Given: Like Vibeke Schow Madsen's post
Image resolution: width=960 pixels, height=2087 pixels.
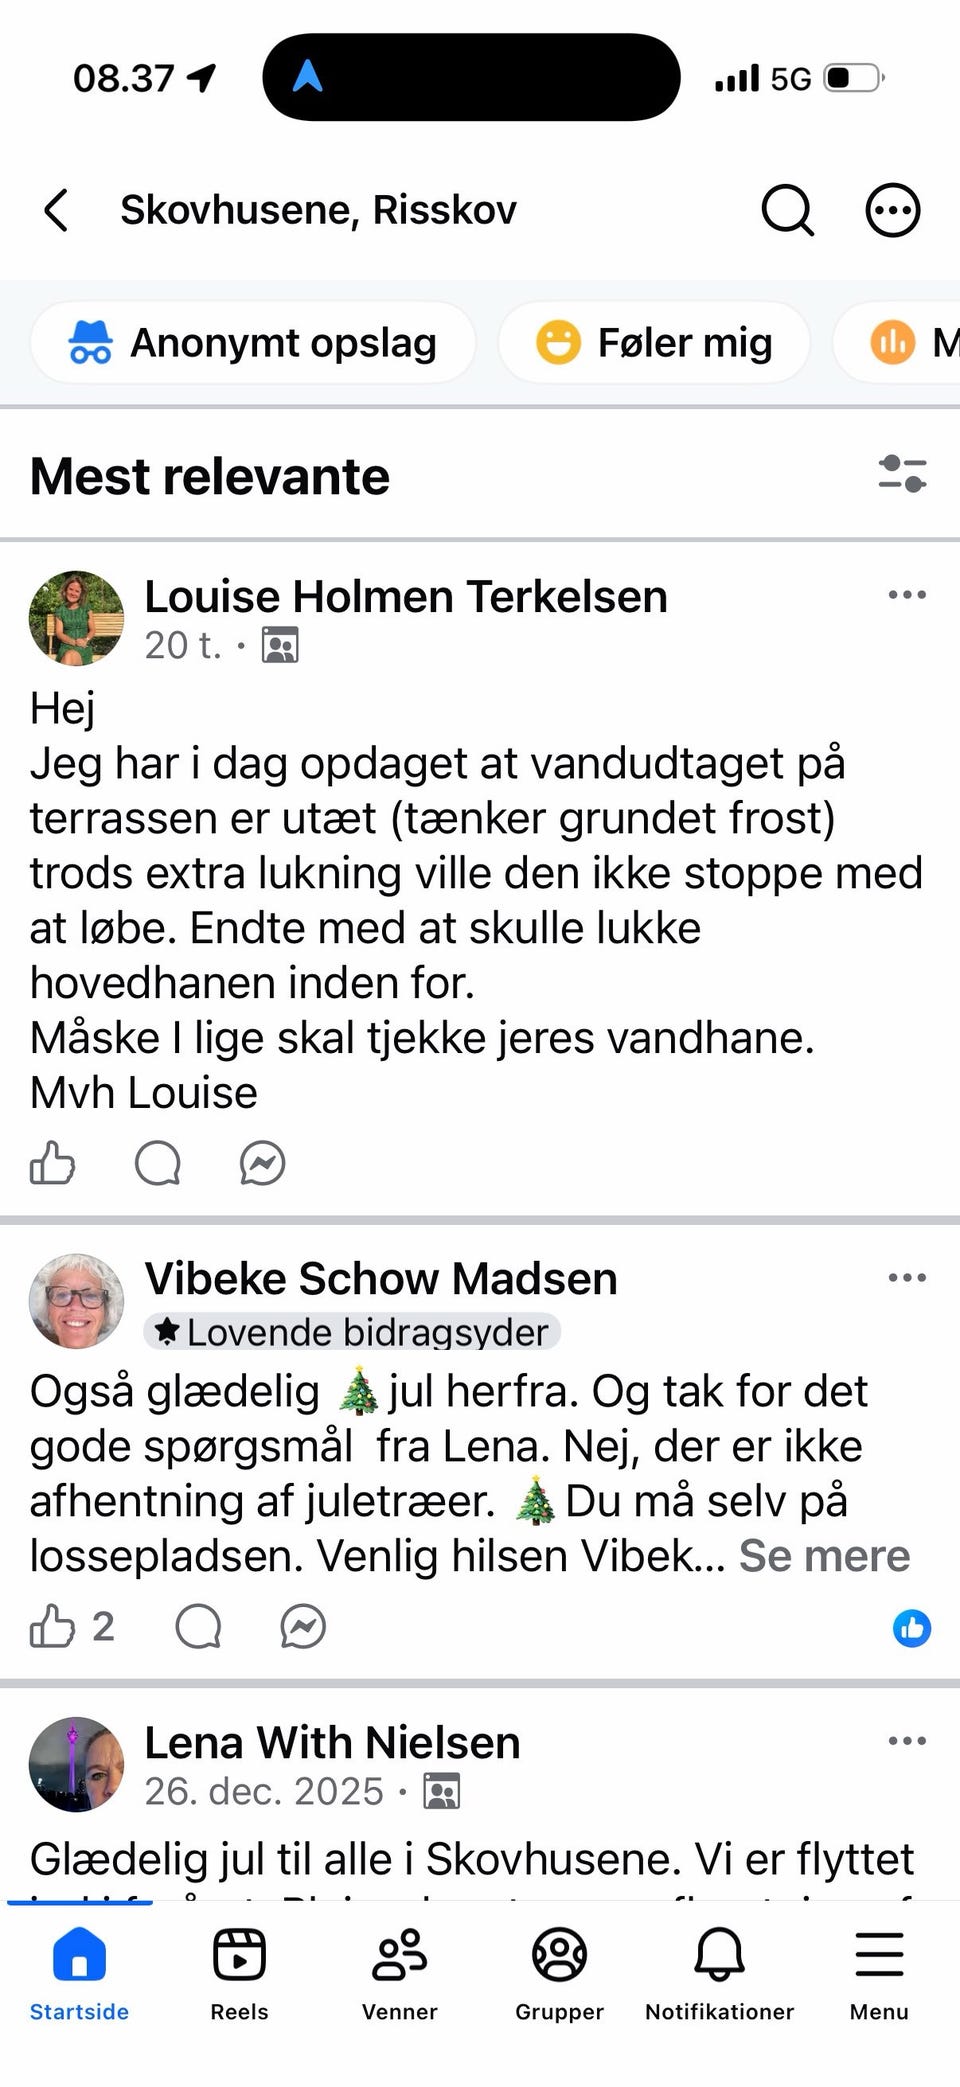Looking at the screenshot, I should coord(53,1626).
